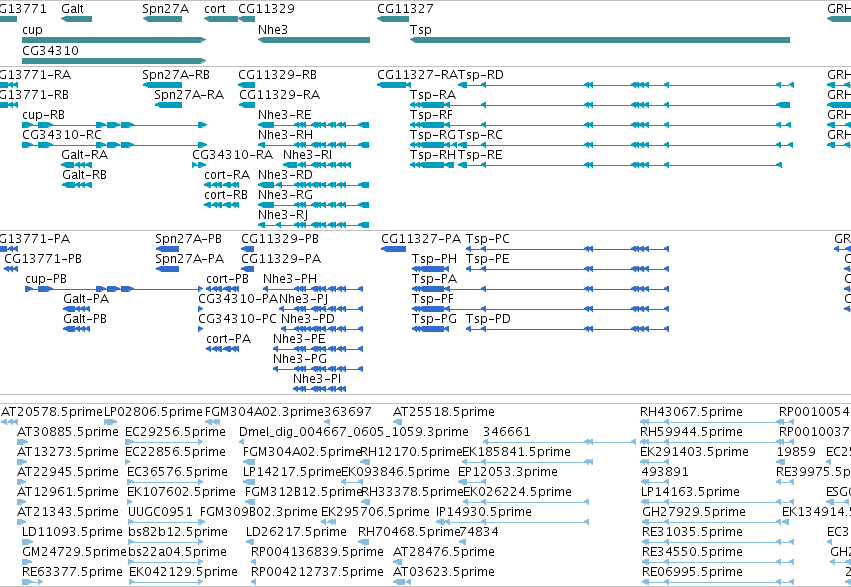851x587 pixels.
Task: Select protein label Tsp-PH
Action: tap(434, 259)
